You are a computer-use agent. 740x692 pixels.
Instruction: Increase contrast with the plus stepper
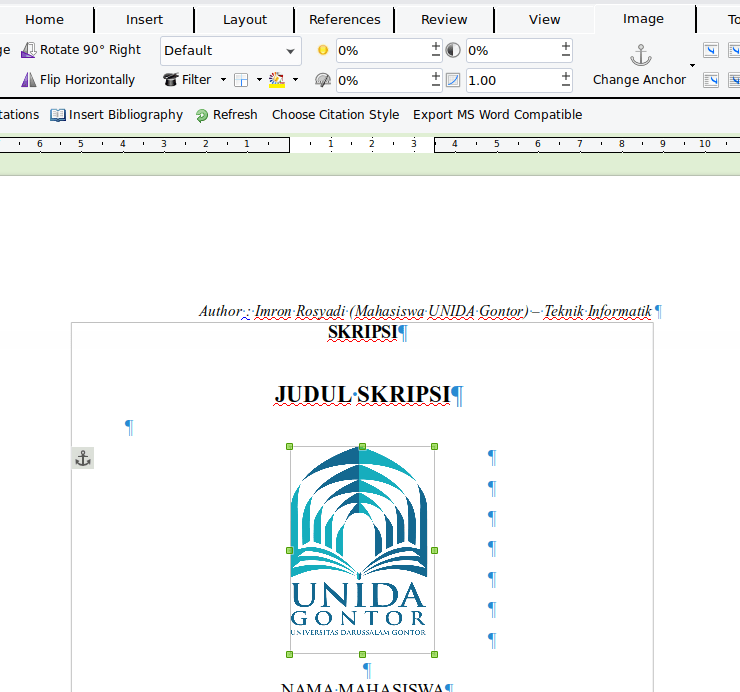pos(565,46)
